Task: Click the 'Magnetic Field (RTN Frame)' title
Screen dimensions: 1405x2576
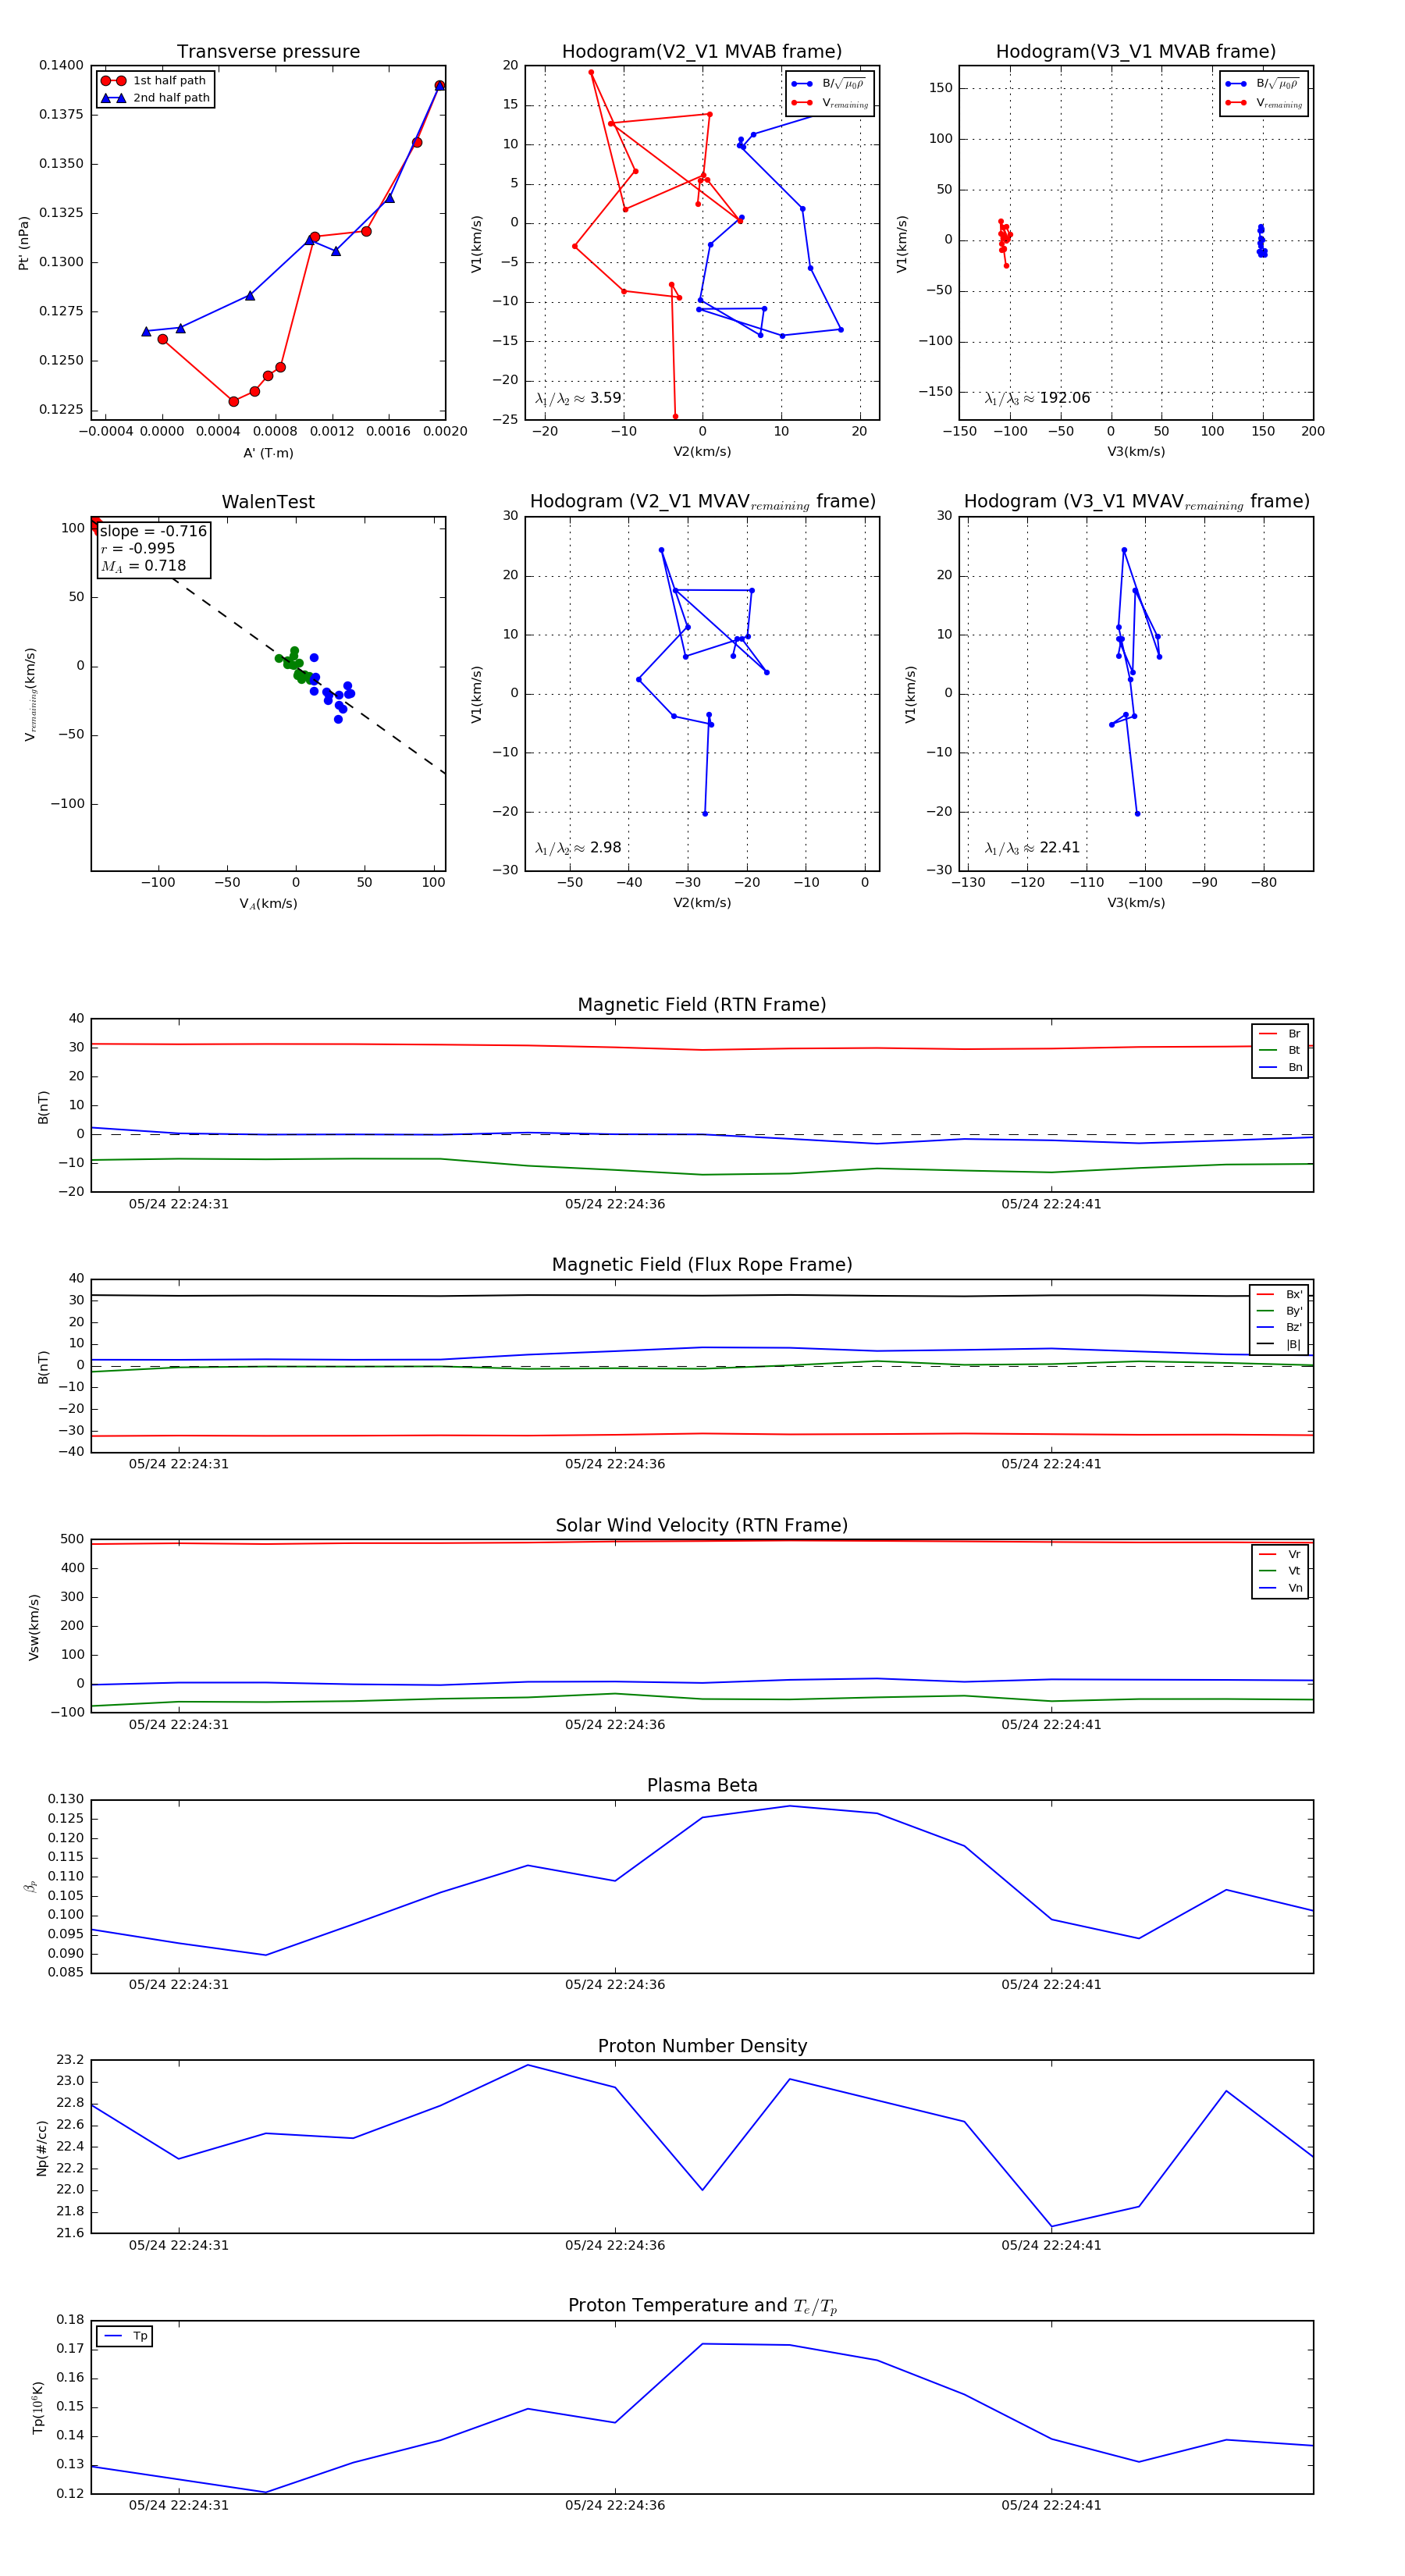Action: [x=702, y=1005]
